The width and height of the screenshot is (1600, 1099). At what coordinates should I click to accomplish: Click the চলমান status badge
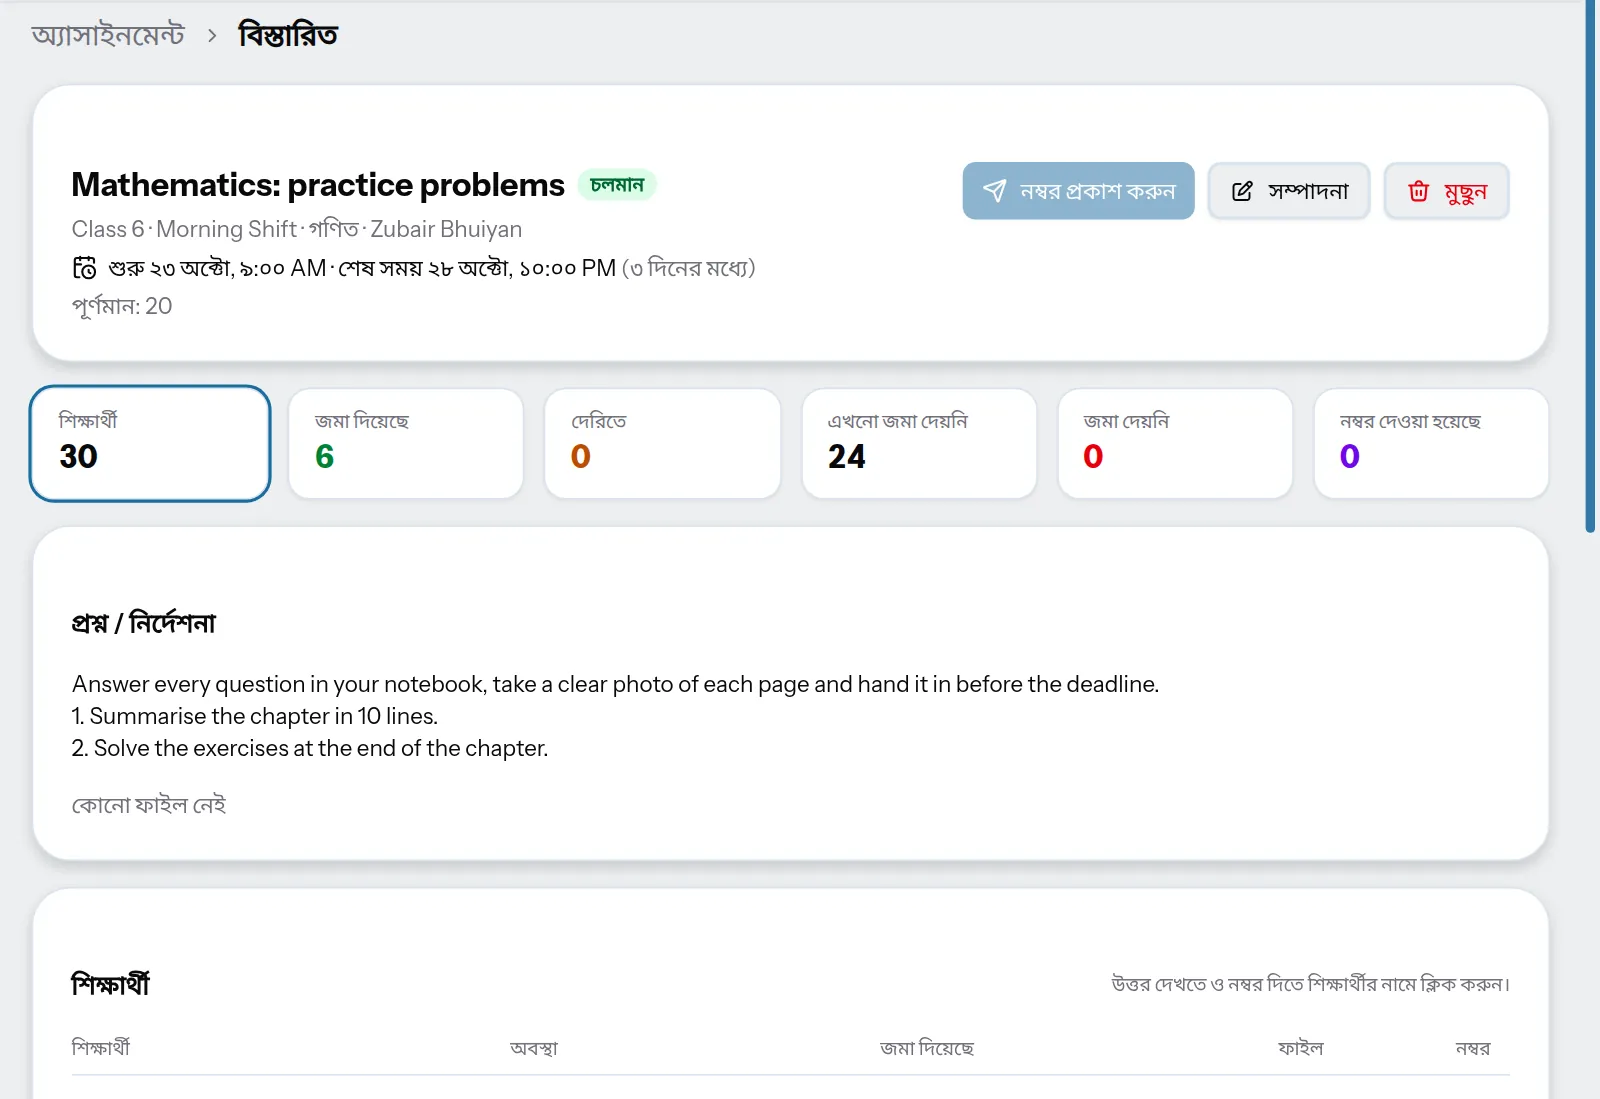click(617, 185)
